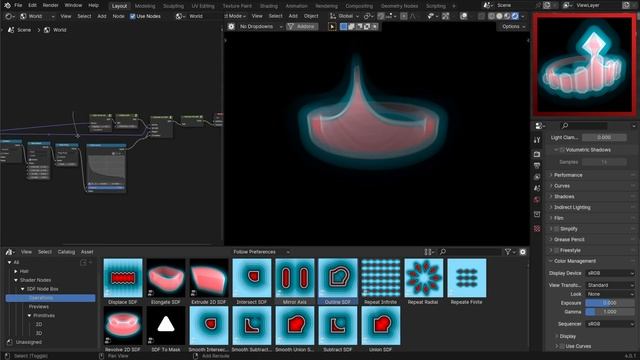Switch viewport to Rendered shading
640x360 pixels.
[x=515, y=16]
